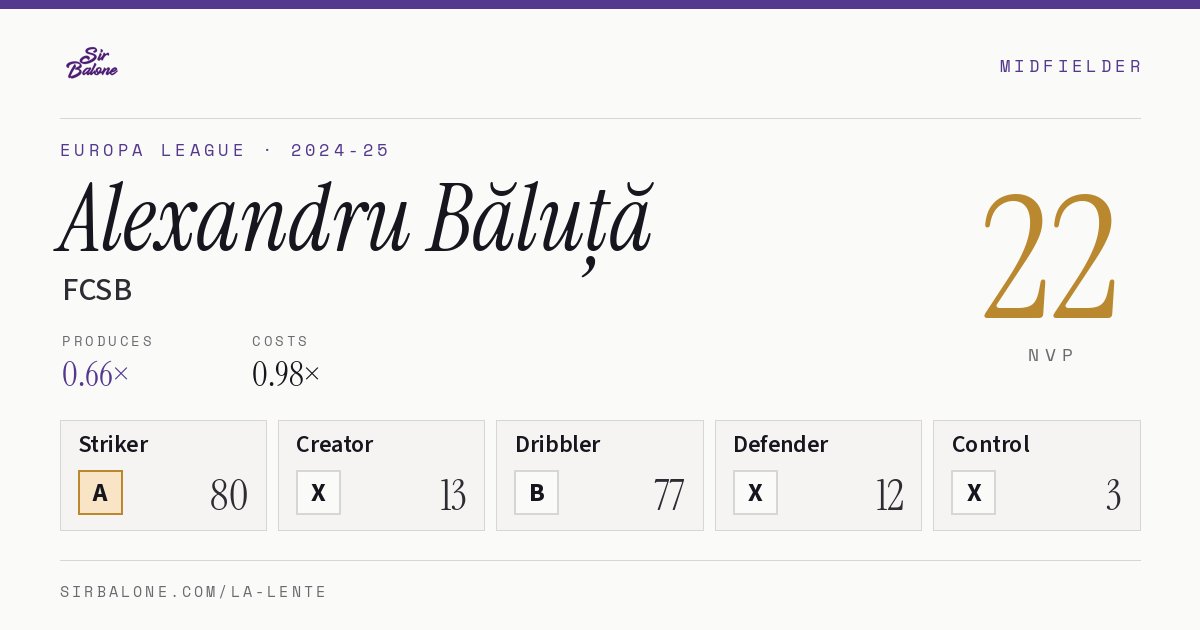This screenshot has width=1200, height=630.
Task: Click the Striker score 80
Action: [x=229, y=495]
